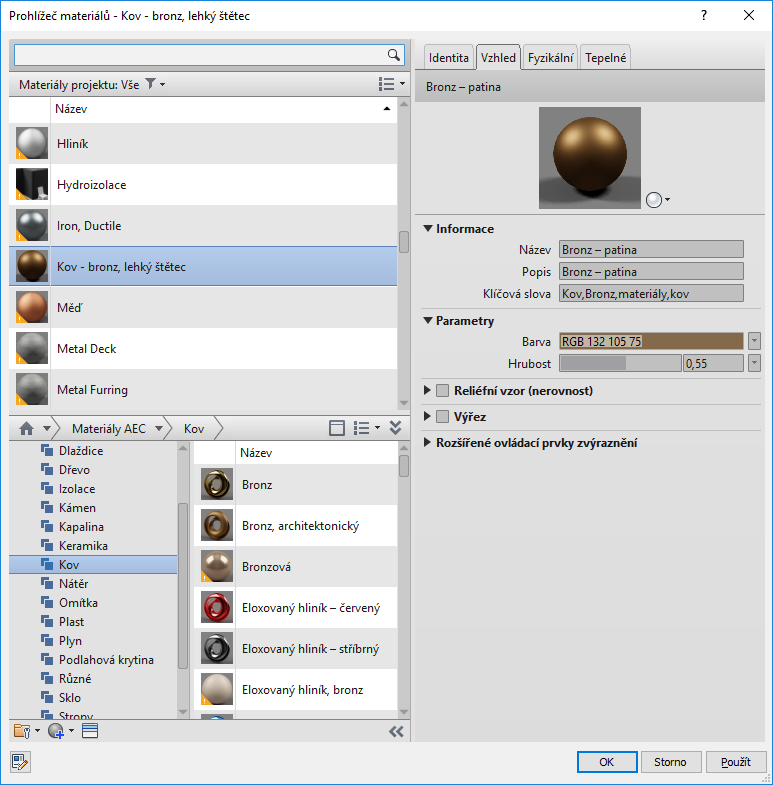Click the library Home icon
Screen dimensions: 773x785
[x=27, y=429]
